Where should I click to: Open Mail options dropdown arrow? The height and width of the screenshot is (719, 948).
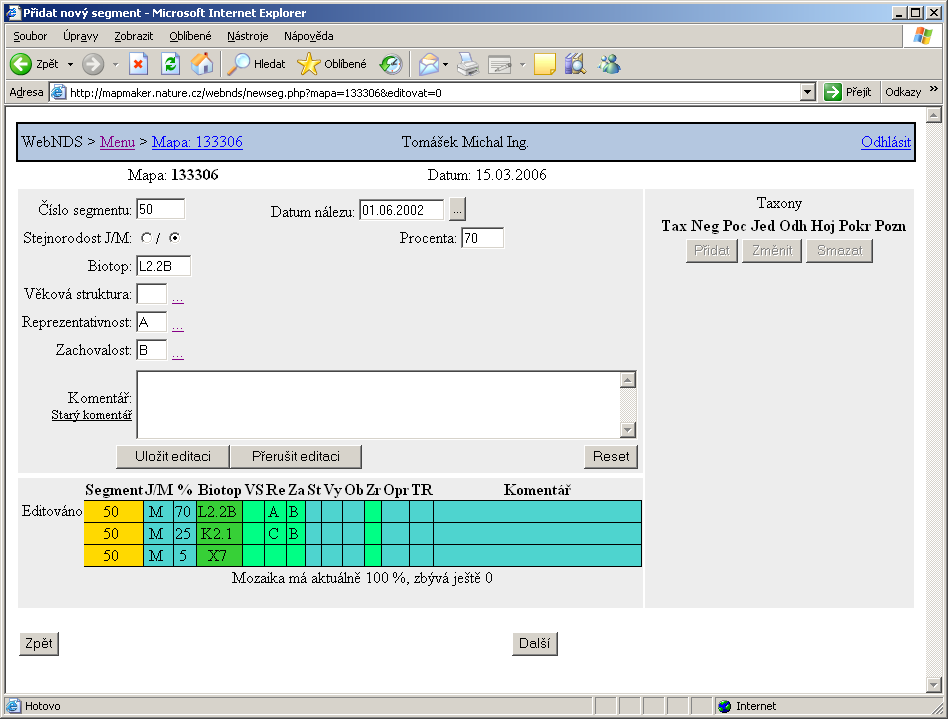(446, 64)
